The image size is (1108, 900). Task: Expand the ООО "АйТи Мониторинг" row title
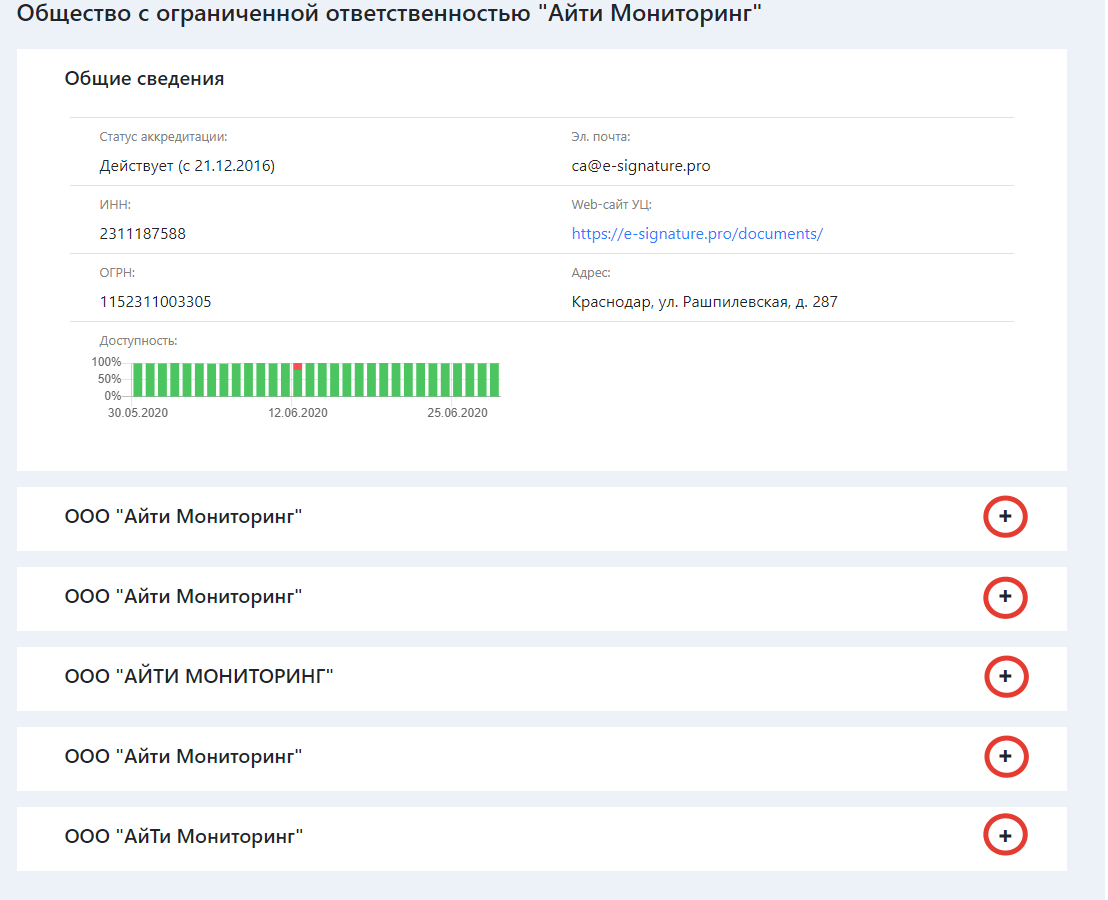(x=184, y=836)
